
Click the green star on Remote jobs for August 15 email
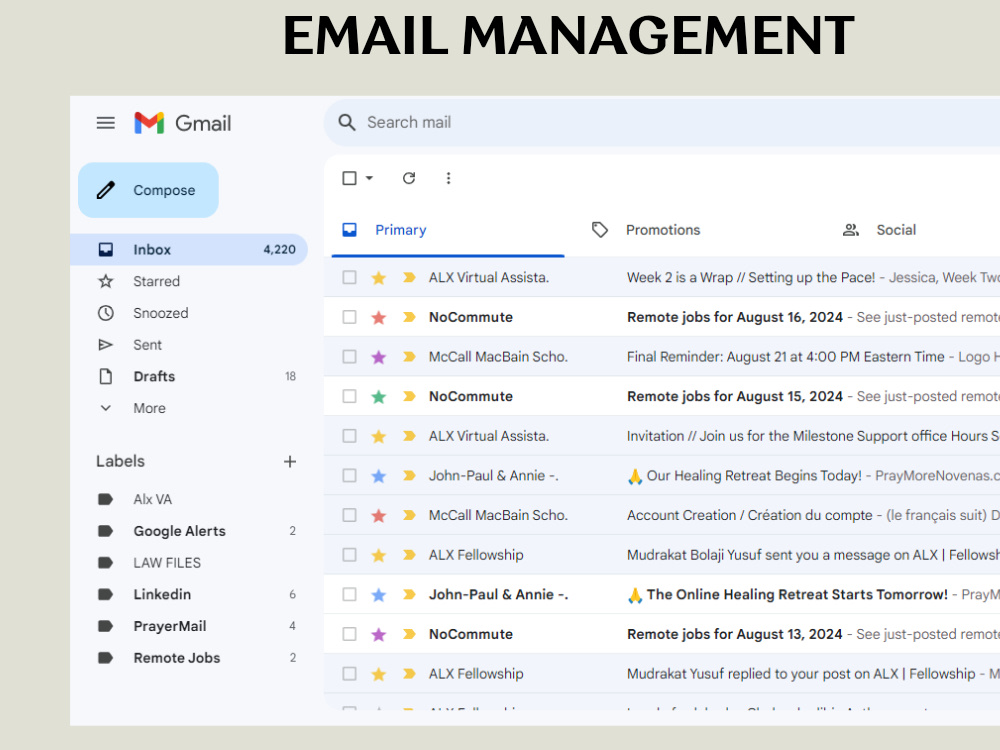pos(379,396)
